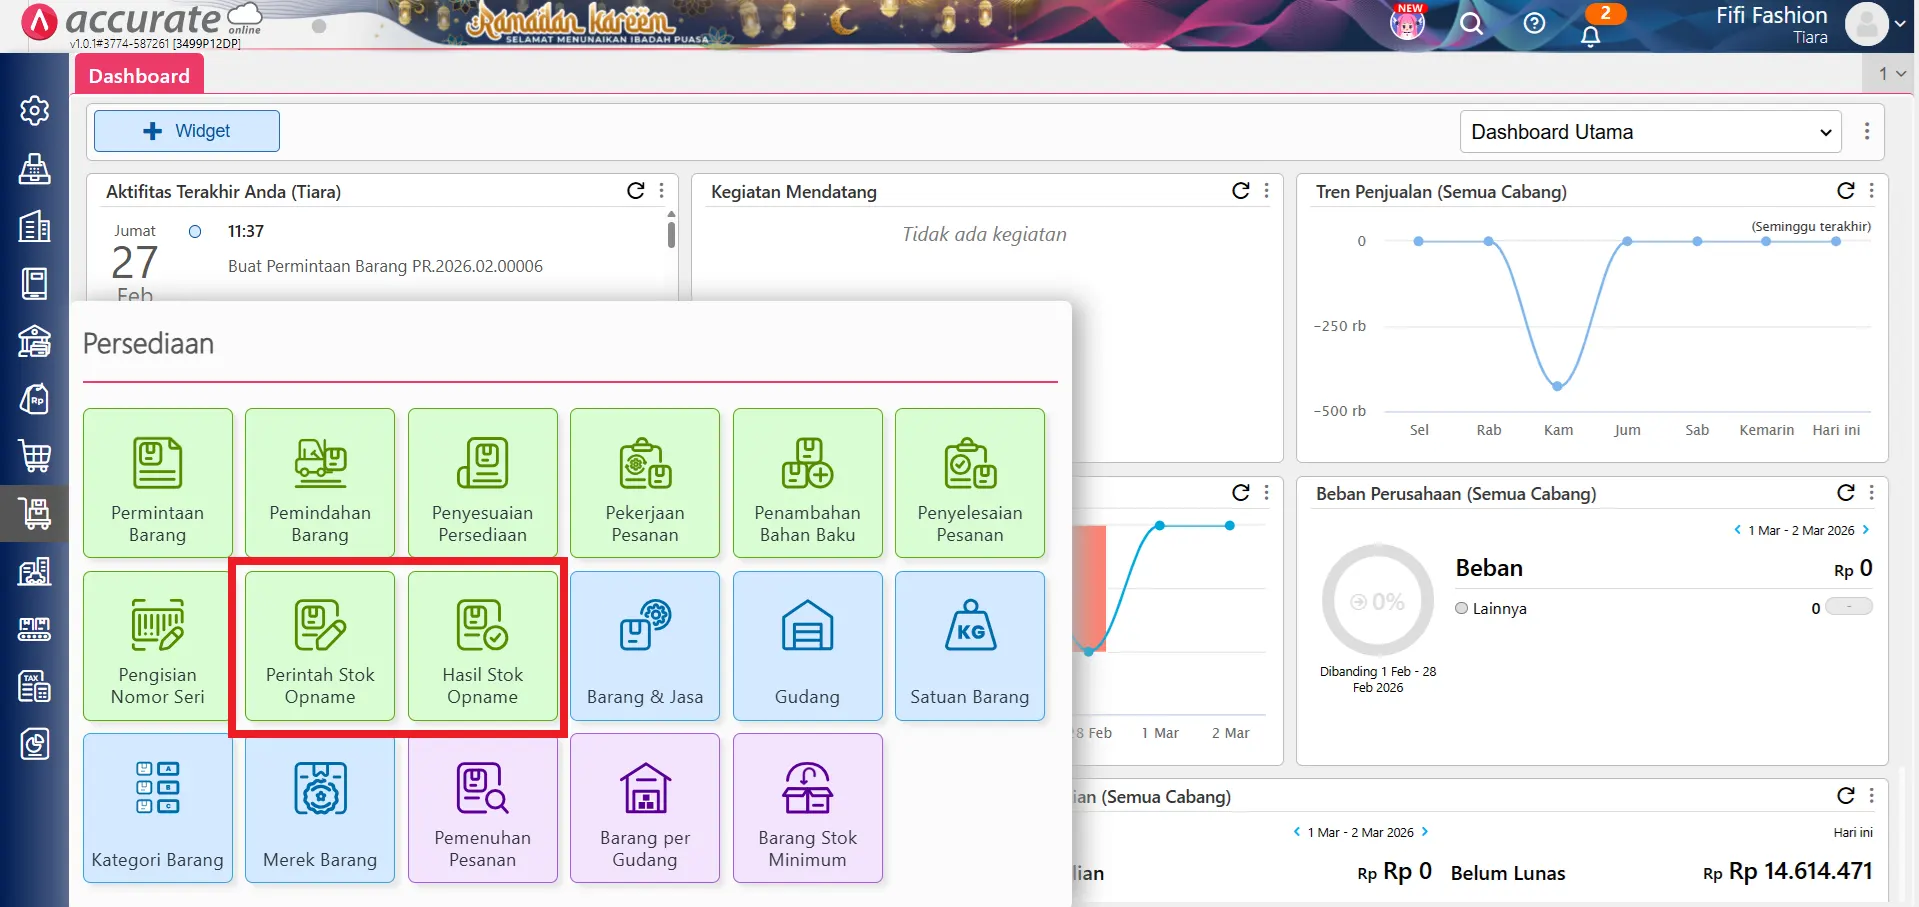This screenshot has height=907, width=1919.
Task: Refresh Tren Penjualan widget
Action: [1846, 190]
